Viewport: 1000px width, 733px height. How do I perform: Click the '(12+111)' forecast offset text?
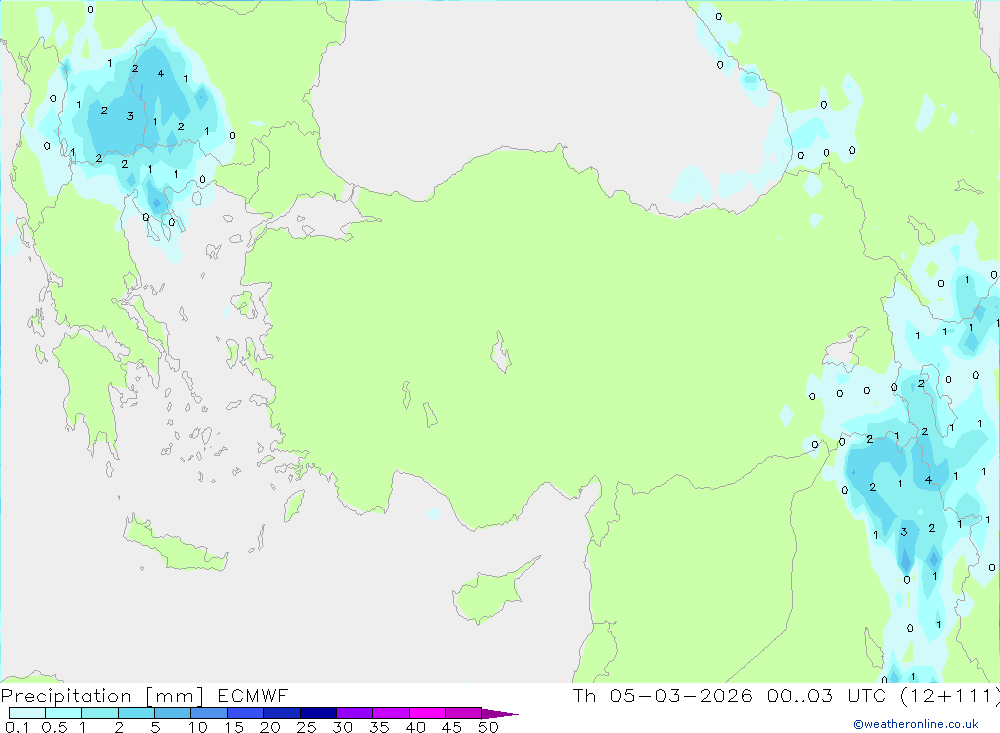950,696
